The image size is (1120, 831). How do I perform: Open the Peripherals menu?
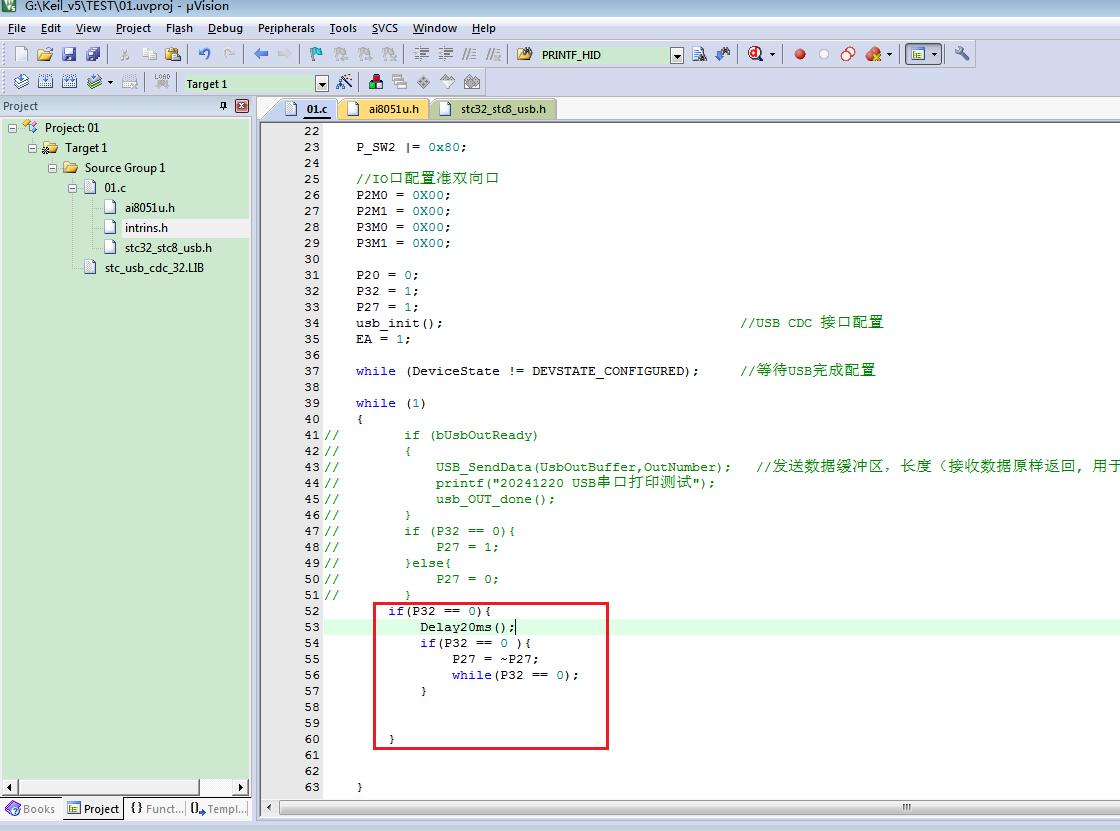coord(286,28)
